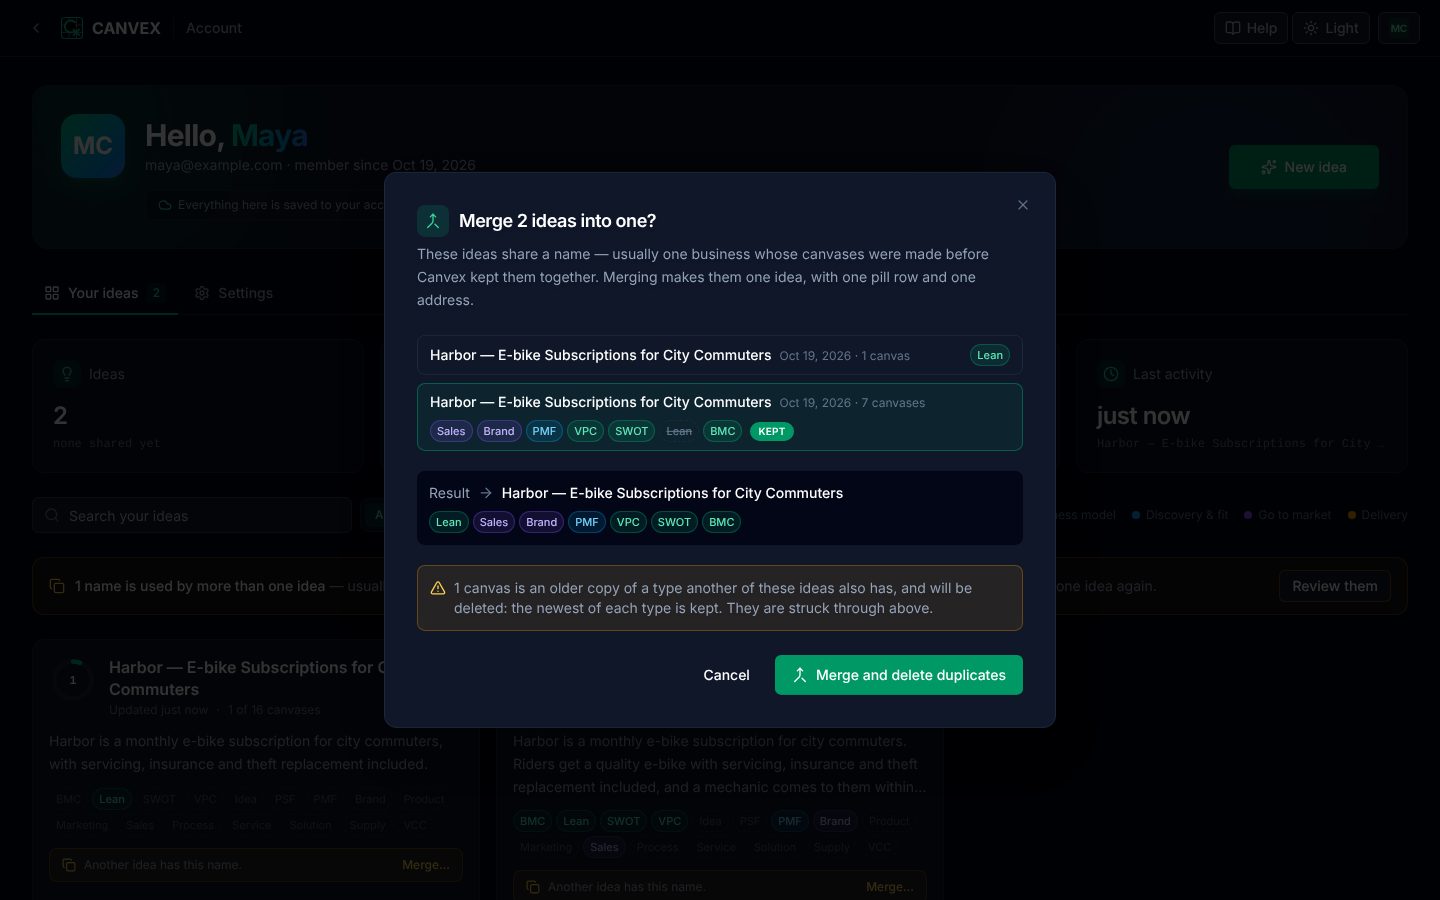Switch to the Your ideas tab
Image resolution: width=1440 pixels, height=900 pixels.
105,293
